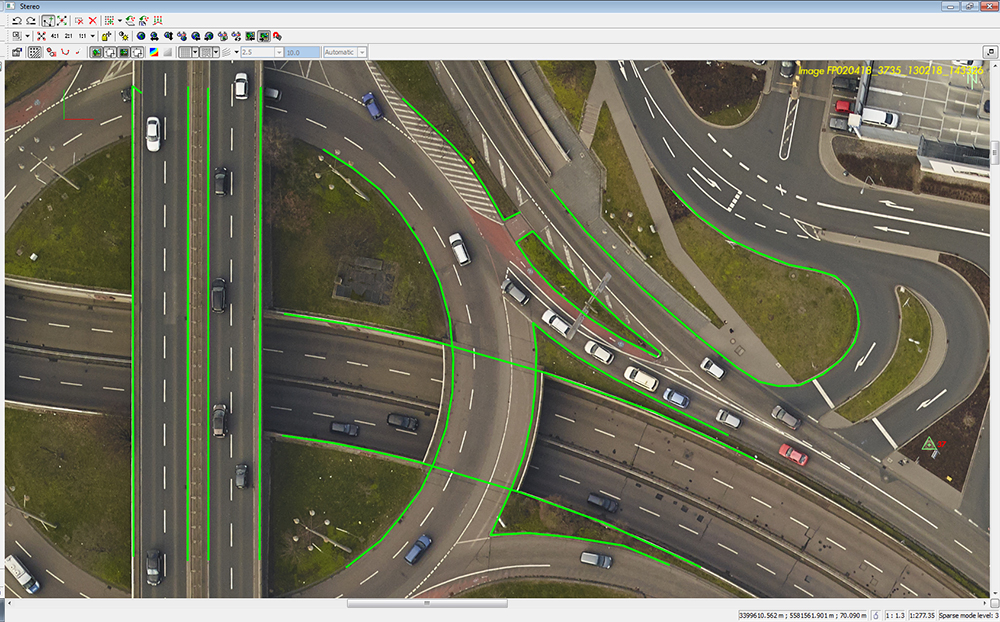Click the rainbow color gradient icon

[154, 52]
